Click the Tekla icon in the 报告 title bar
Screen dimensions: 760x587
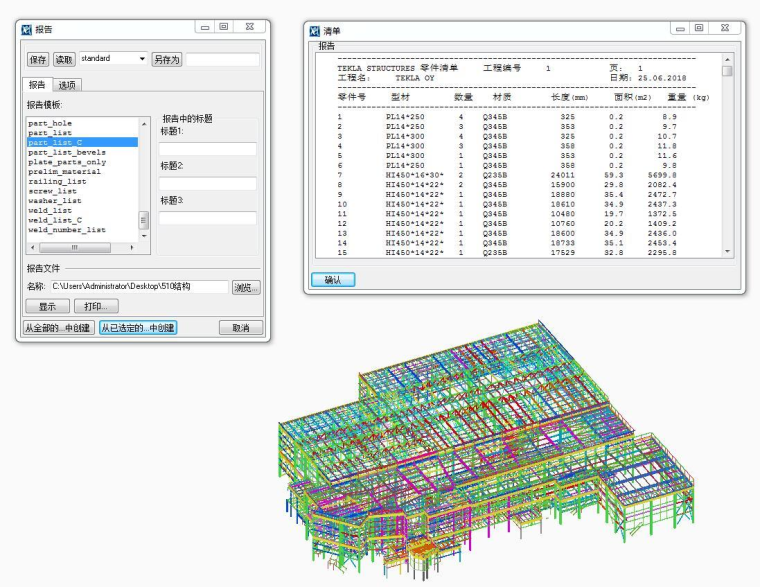(x=27, y=29)
